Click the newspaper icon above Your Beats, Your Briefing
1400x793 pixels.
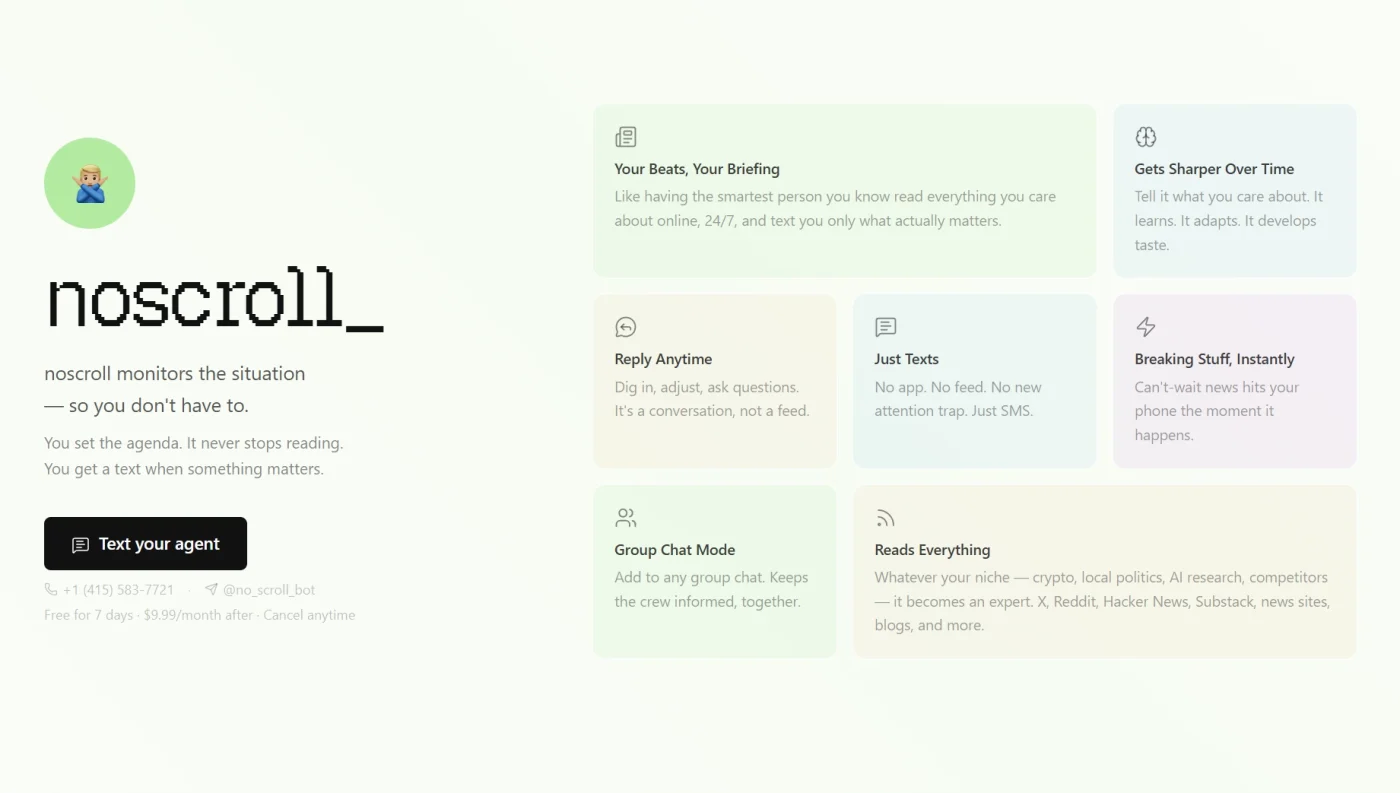click(626, 137)
